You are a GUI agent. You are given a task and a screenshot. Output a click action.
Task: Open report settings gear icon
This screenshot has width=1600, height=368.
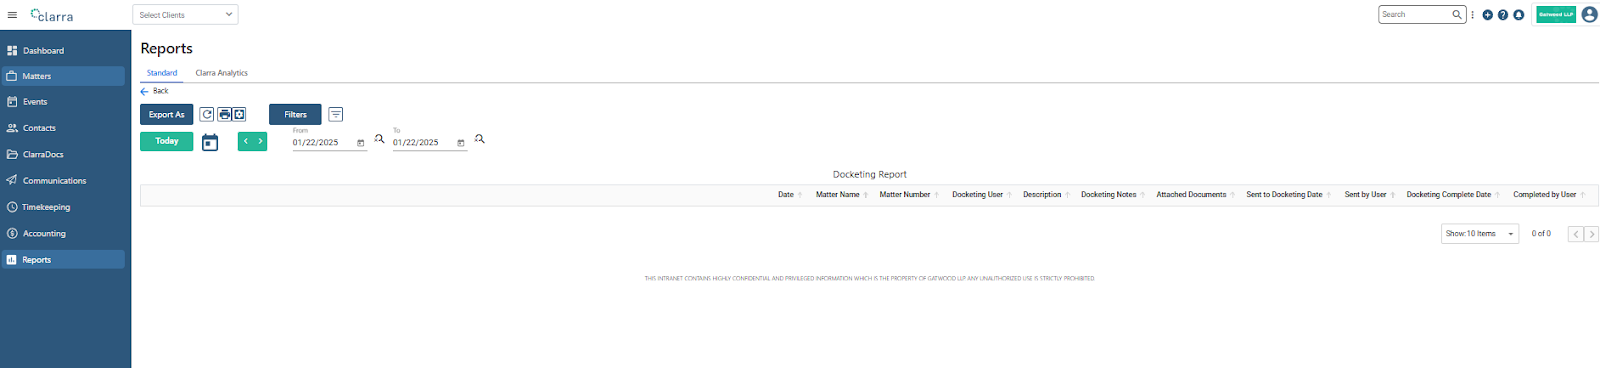click(239, 114)
